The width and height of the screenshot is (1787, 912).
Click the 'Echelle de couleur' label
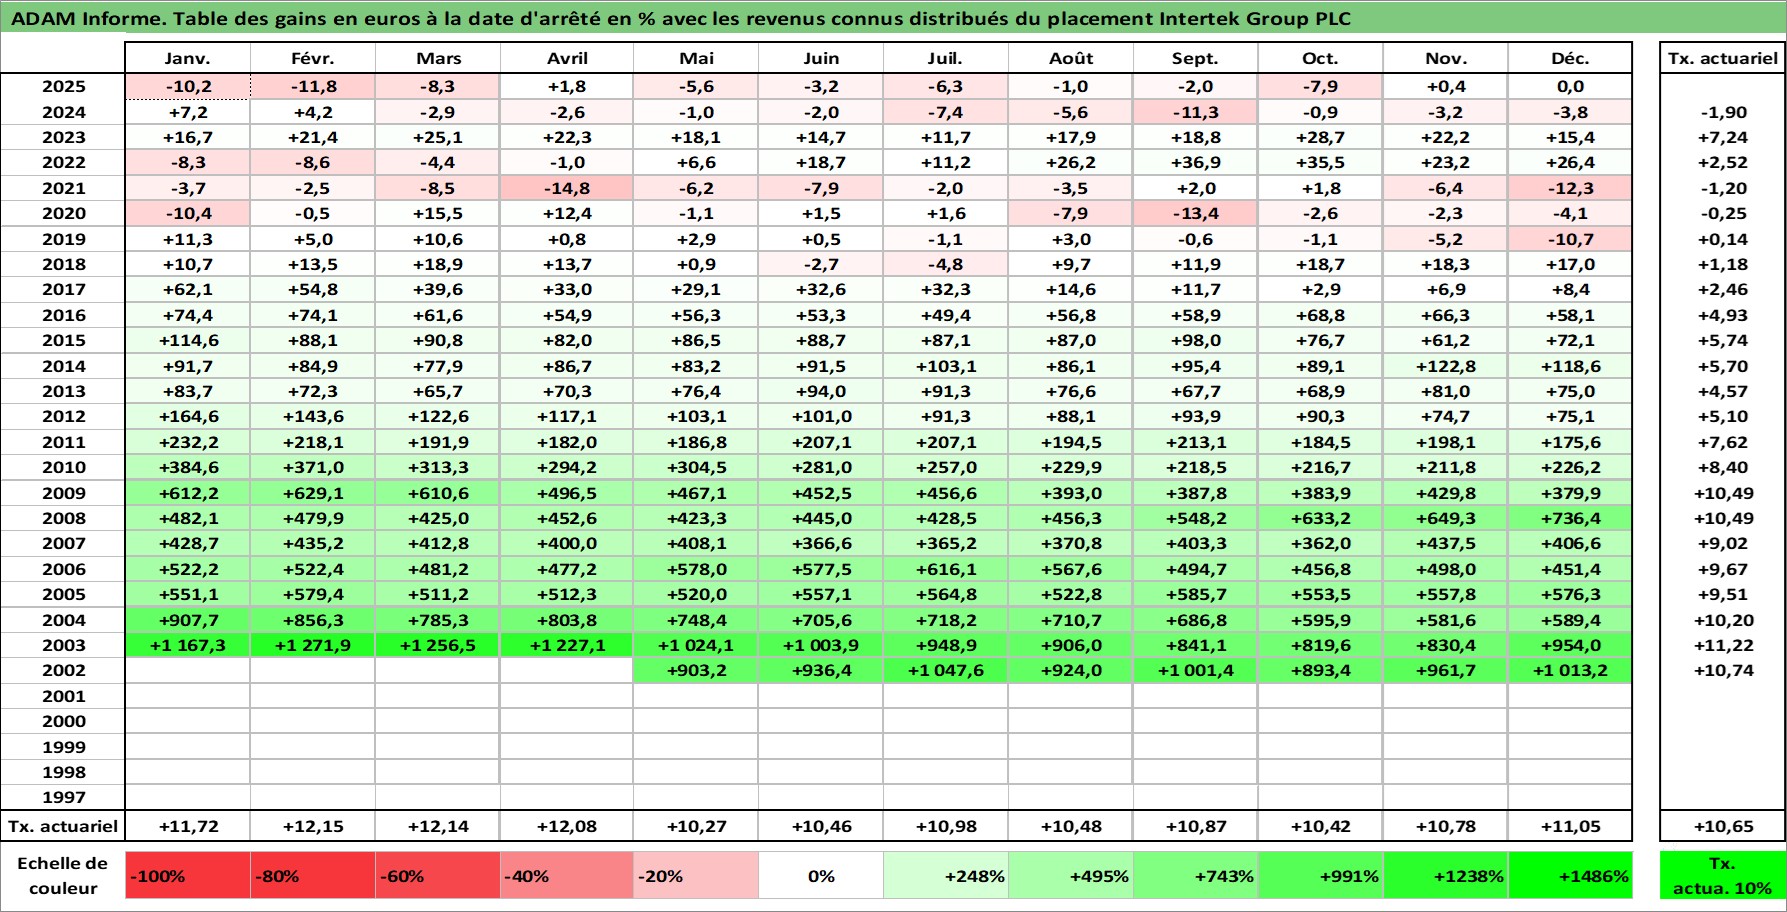click(x=62, y=876)
